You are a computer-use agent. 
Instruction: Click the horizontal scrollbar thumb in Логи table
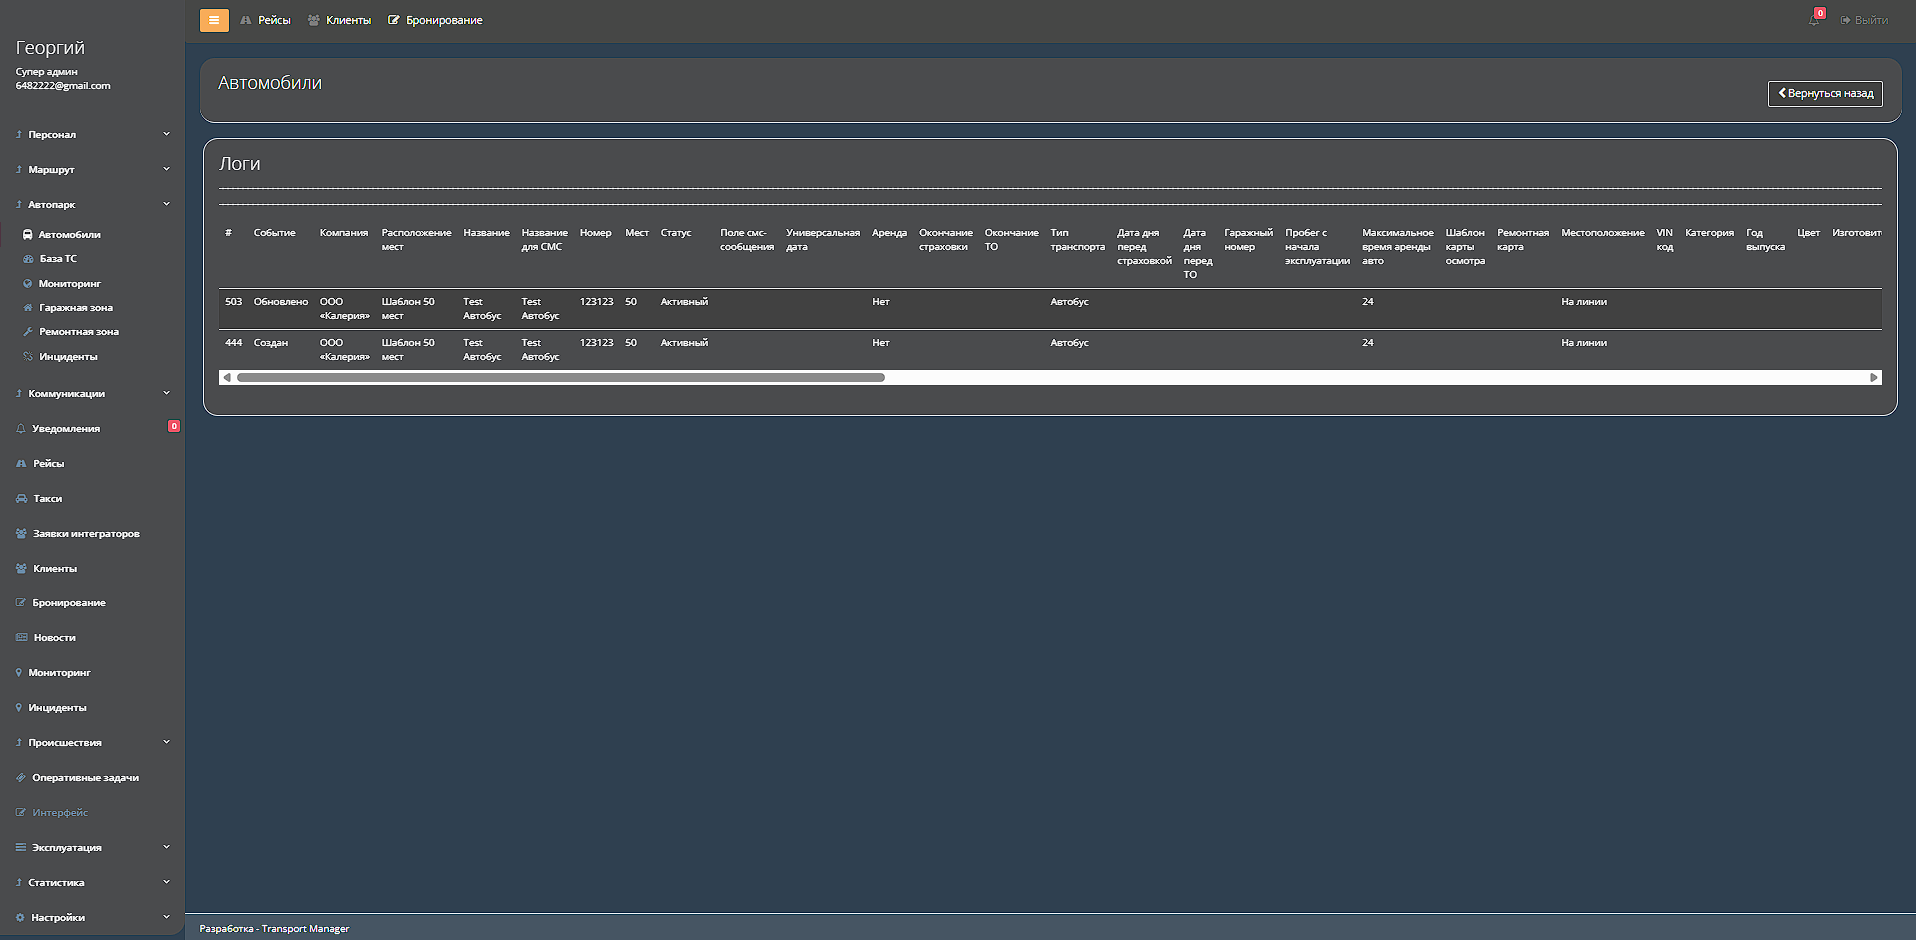[560, 378]
